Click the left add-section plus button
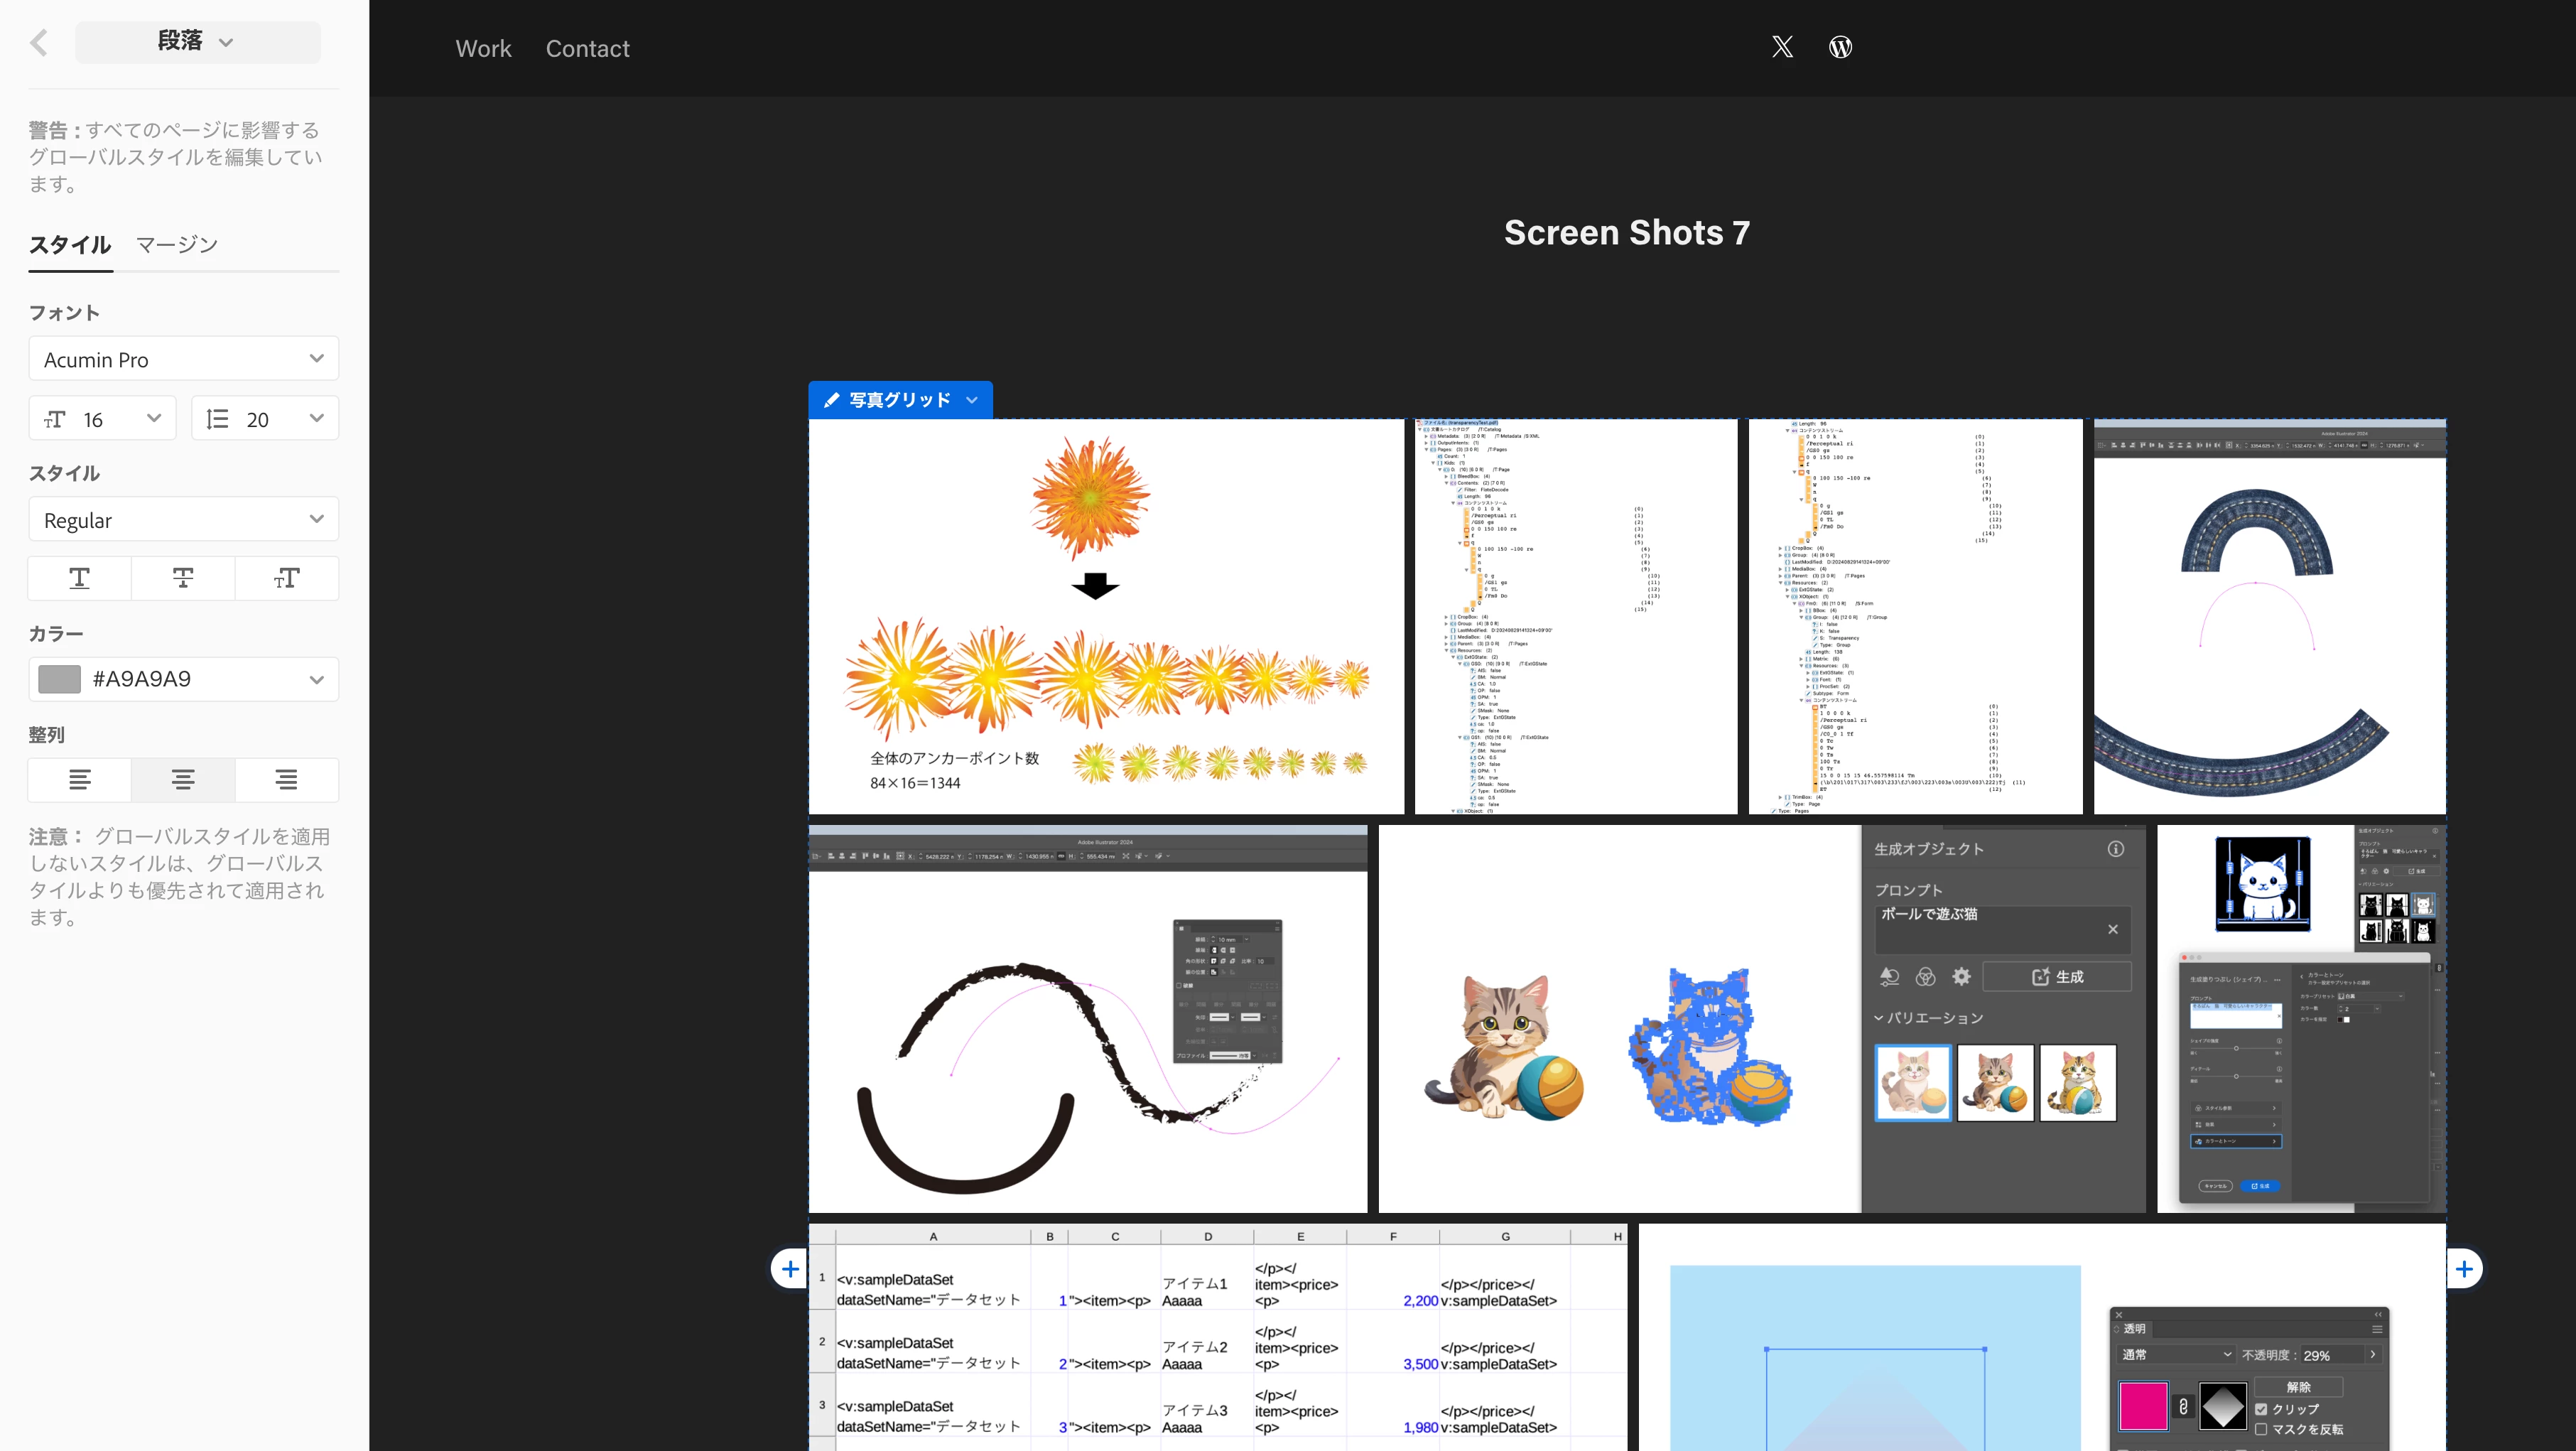Viewport: 2576px width, 1451px height. (790, 1269)
